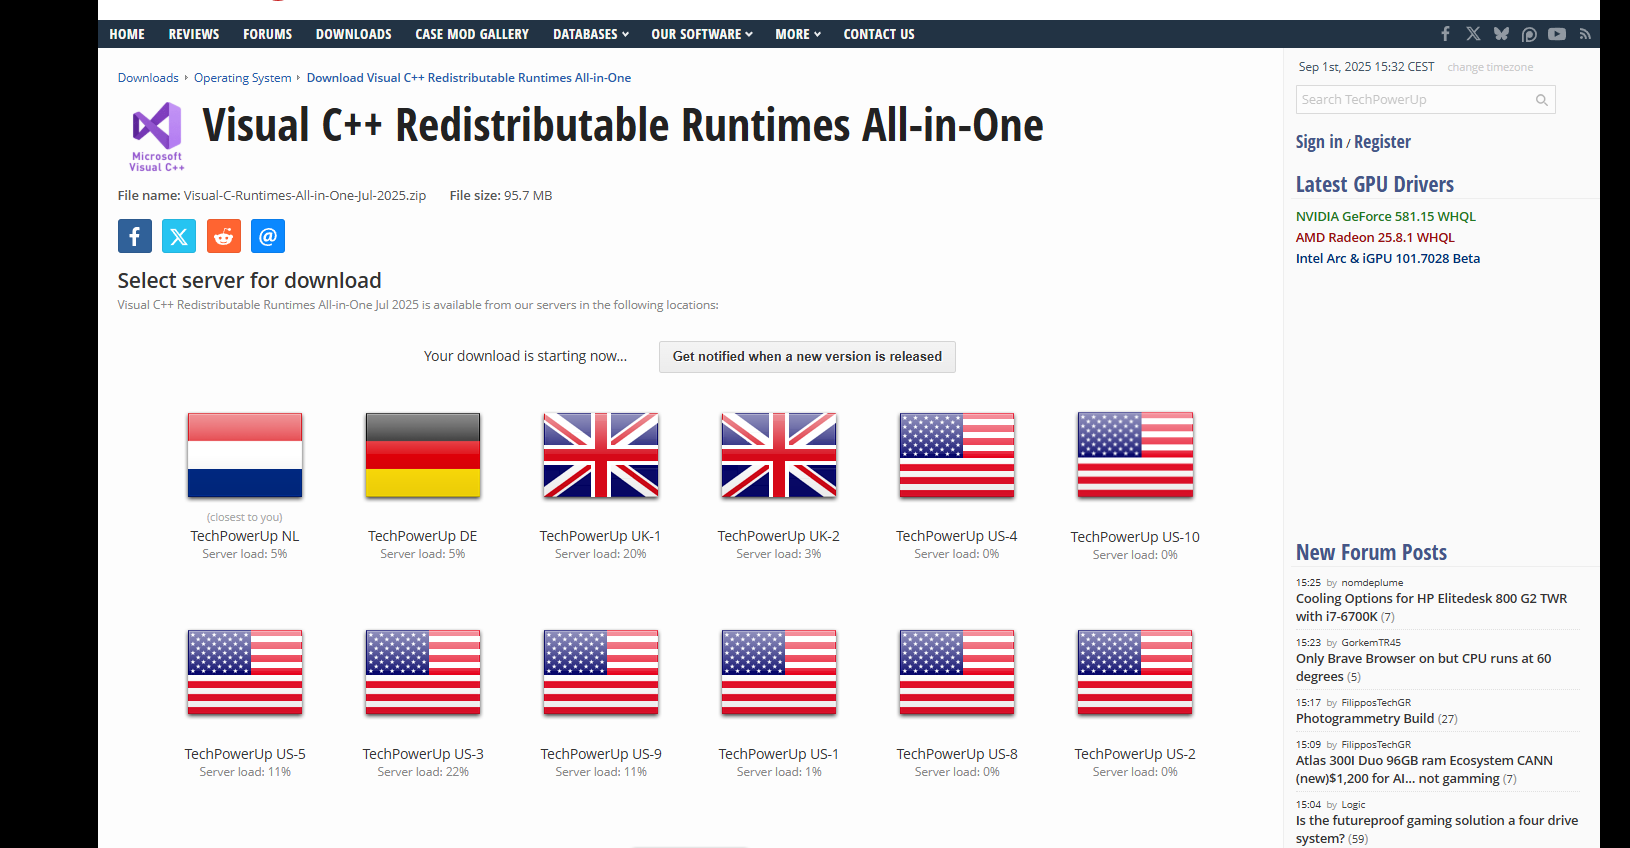
Task: Select the TechPowerUp NL server flag
Action: [x=245, y=455]
